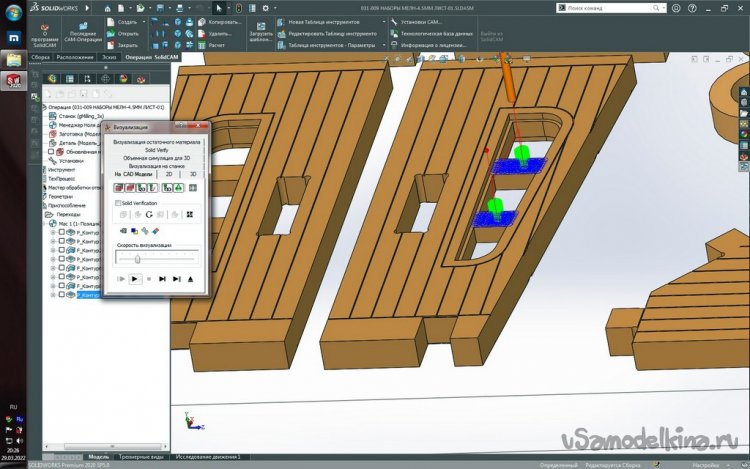Click Копировать (Copy) in the SolidCAM ribbon
The image size is (750, 469).
[224, 21]
